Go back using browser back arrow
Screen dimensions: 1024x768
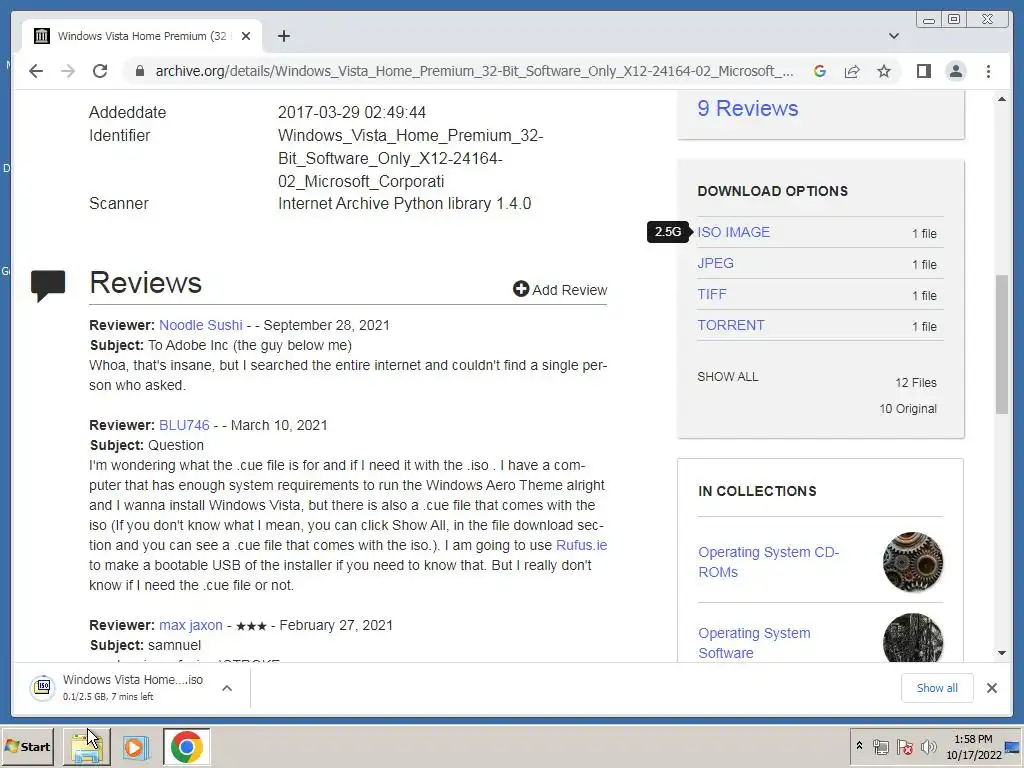(36, 71)
